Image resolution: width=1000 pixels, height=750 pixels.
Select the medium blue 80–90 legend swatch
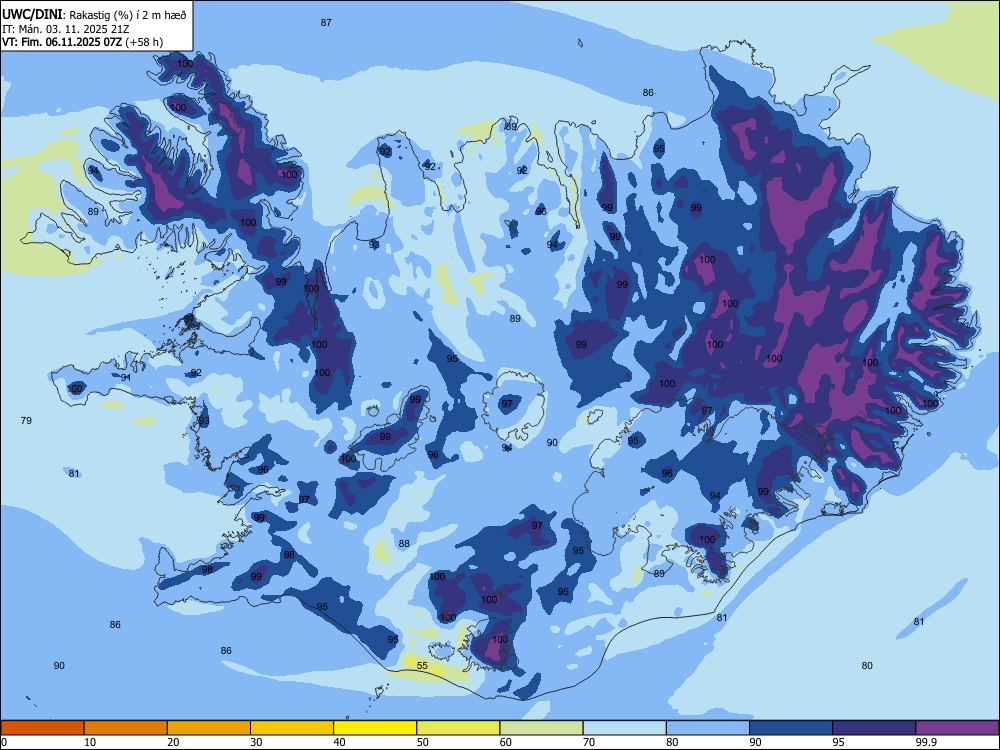[x=708, y=728]
